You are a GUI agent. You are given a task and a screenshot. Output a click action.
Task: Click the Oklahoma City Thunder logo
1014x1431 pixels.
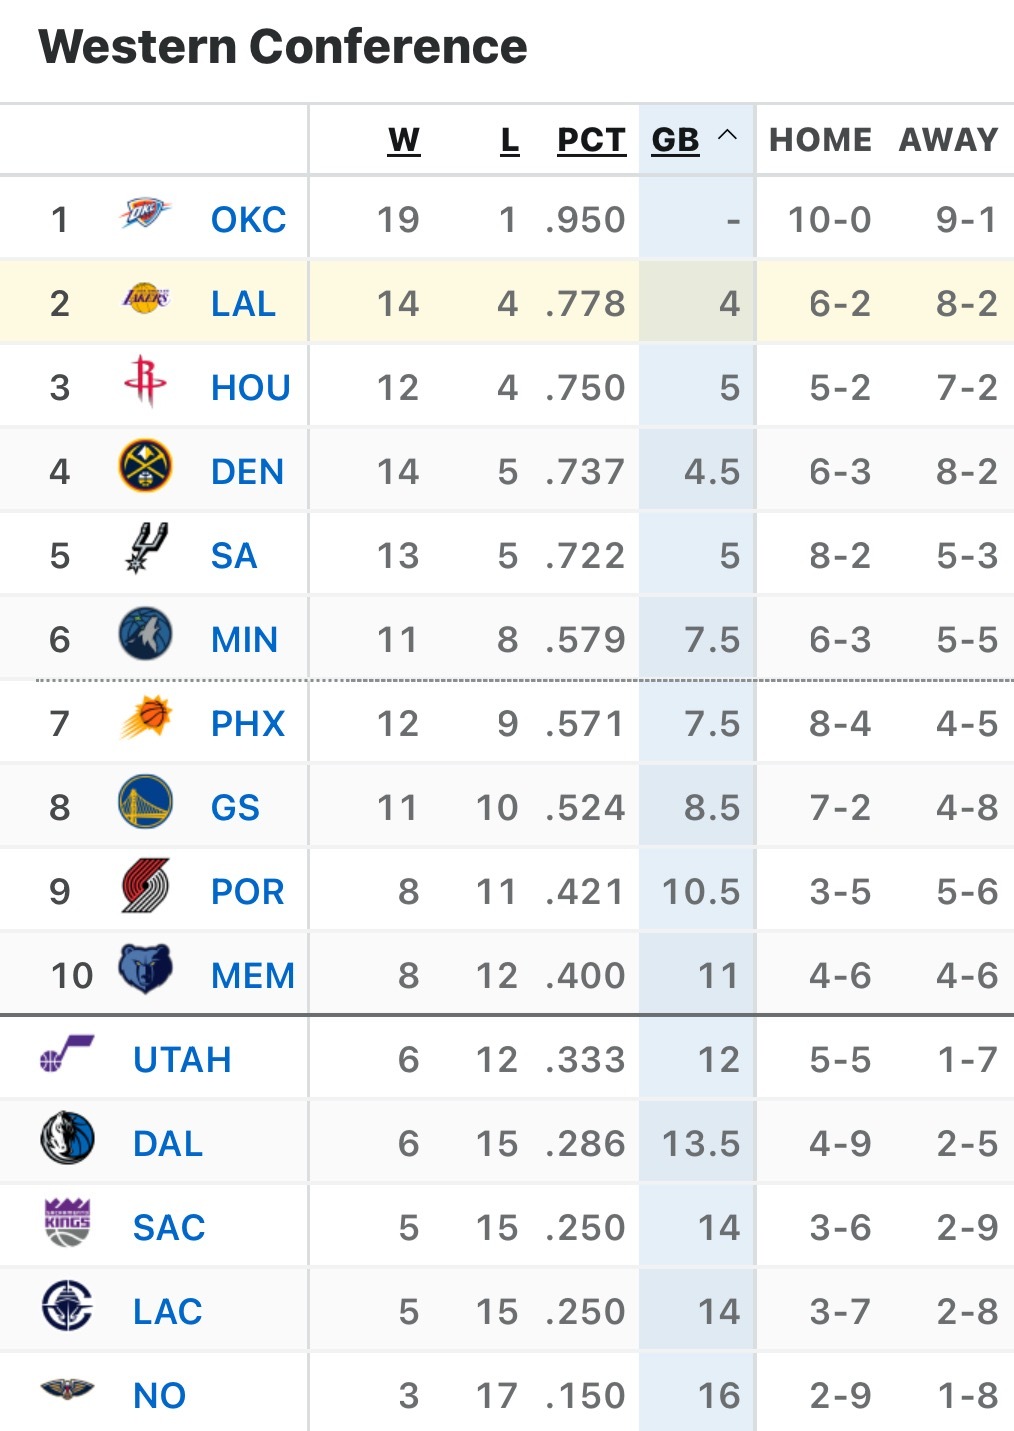145,214
